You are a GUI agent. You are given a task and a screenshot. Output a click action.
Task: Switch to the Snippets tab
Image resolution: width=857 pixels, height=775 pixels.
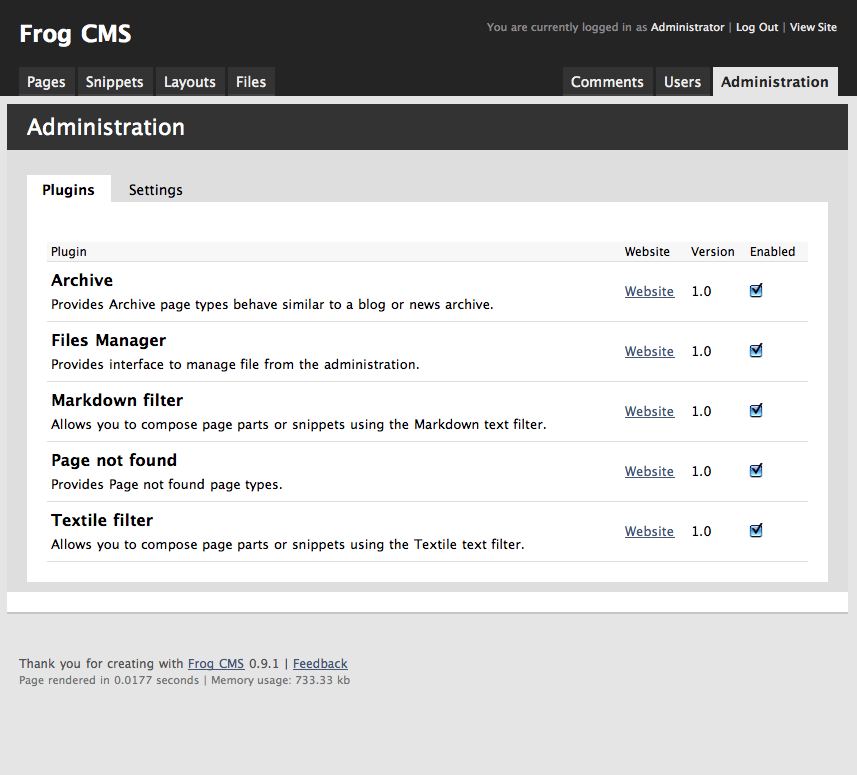[x=115, y=82]
